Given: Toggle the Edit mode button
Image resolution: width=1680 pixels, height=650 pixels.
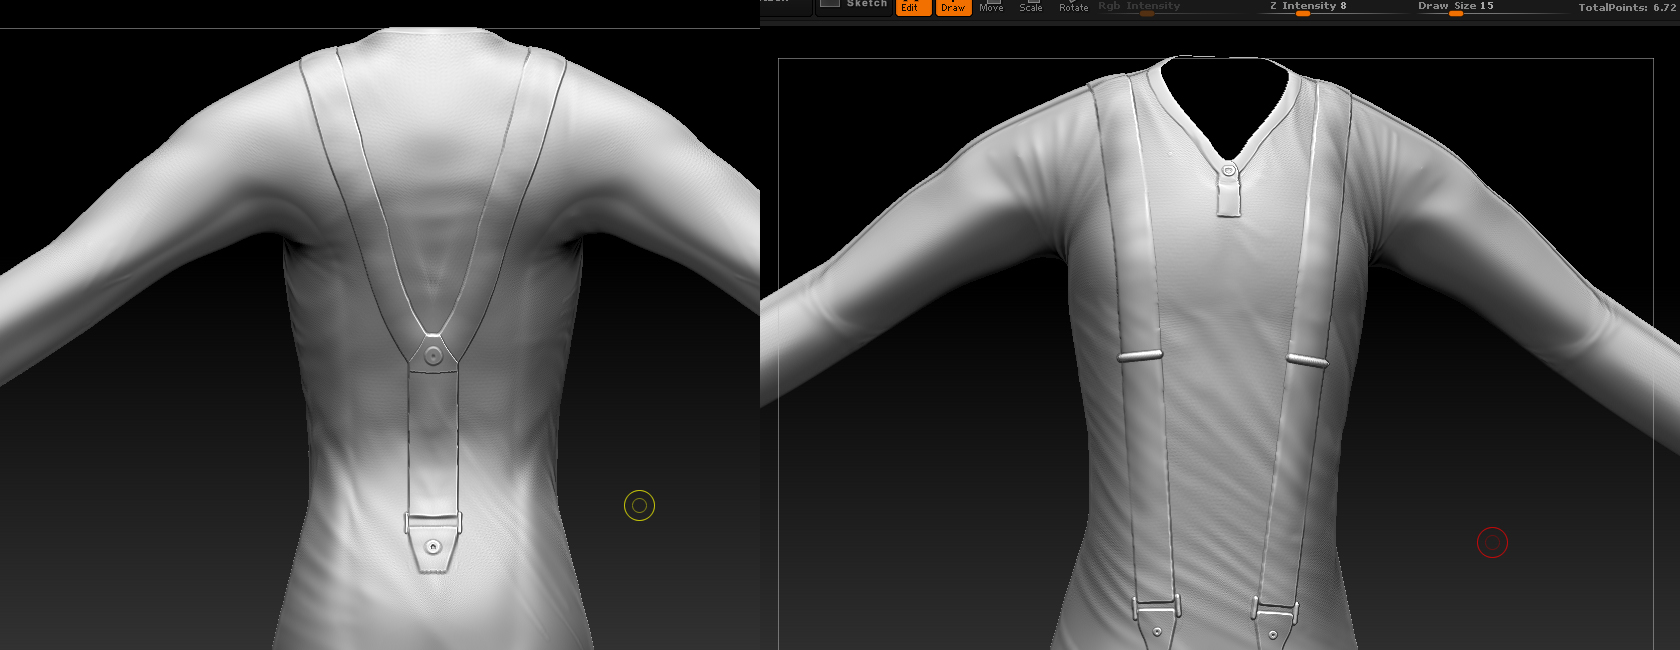Looking at the screenshot, I should coord(913,7).
